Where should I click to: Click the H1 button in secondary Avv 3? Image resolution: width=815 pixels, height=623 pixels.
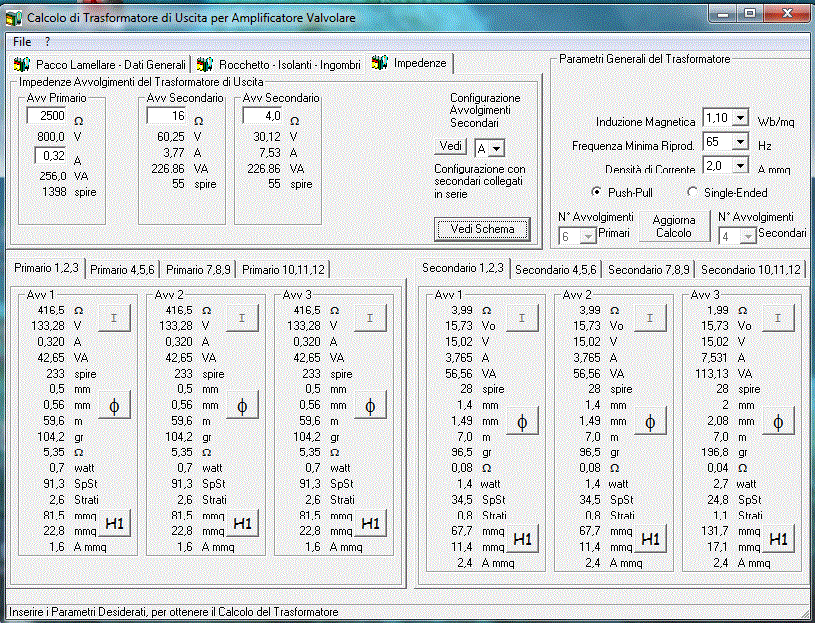[x=778, y=538]
